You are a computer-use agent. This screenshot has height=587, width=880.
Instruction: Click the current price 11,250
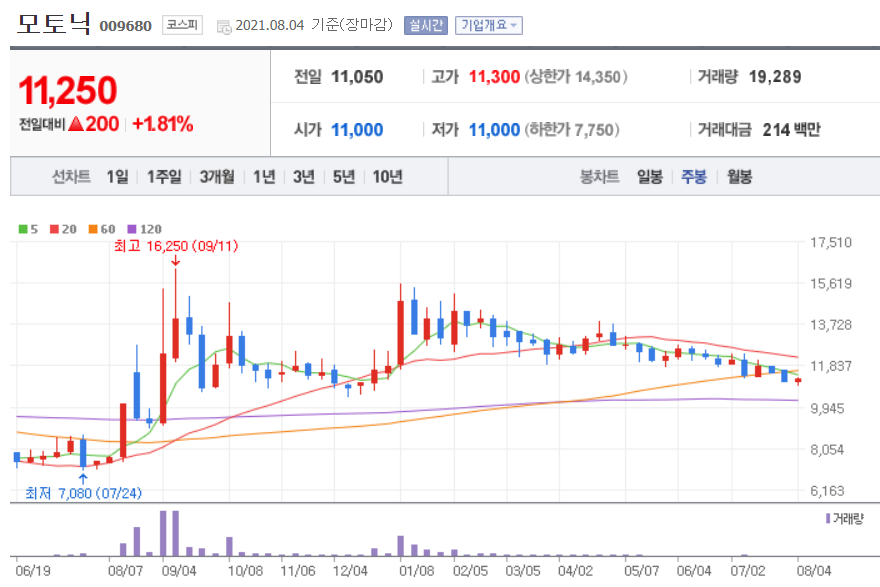click(x=68, y=90)
